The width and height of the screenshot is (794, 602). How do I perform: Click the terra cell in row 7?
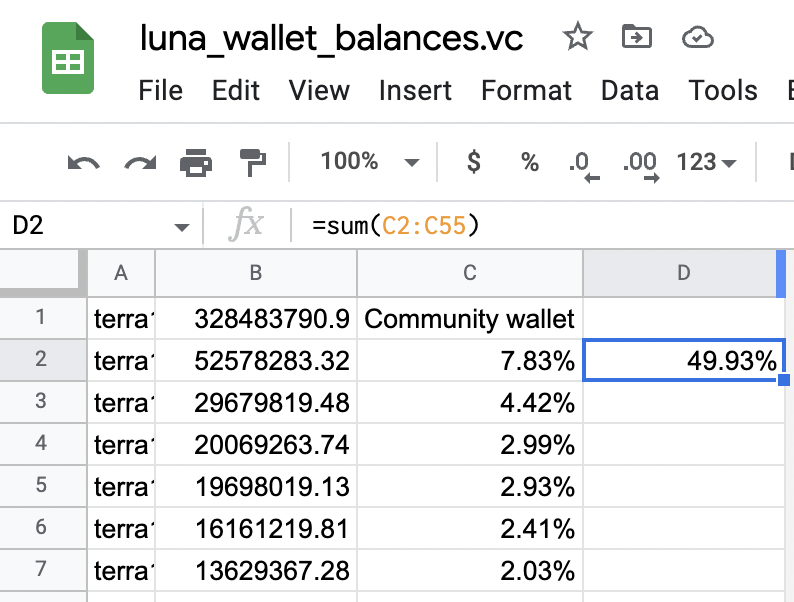[x=121, y=570]
